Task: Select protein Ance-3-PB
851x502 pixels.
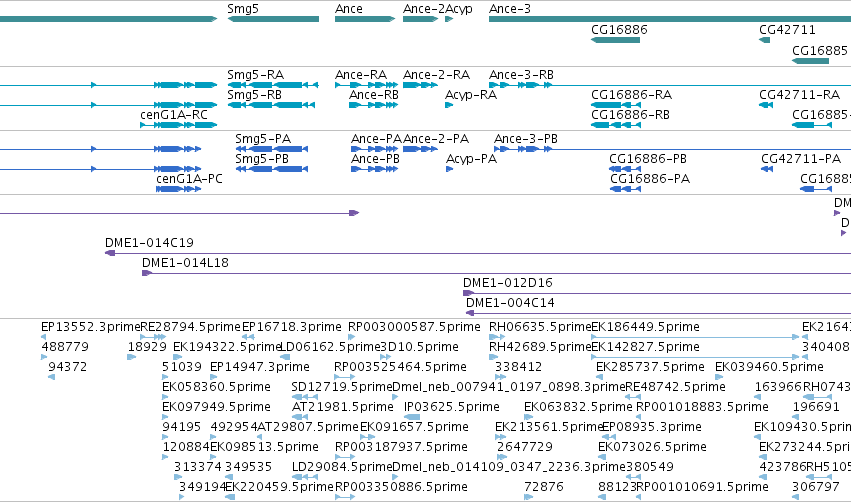Action: tap(525, 139)
